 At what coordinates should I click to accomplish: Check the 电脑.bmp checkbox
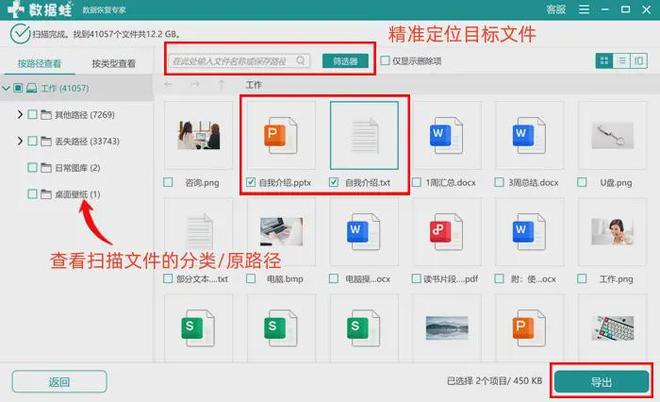(x=251, y=278)
